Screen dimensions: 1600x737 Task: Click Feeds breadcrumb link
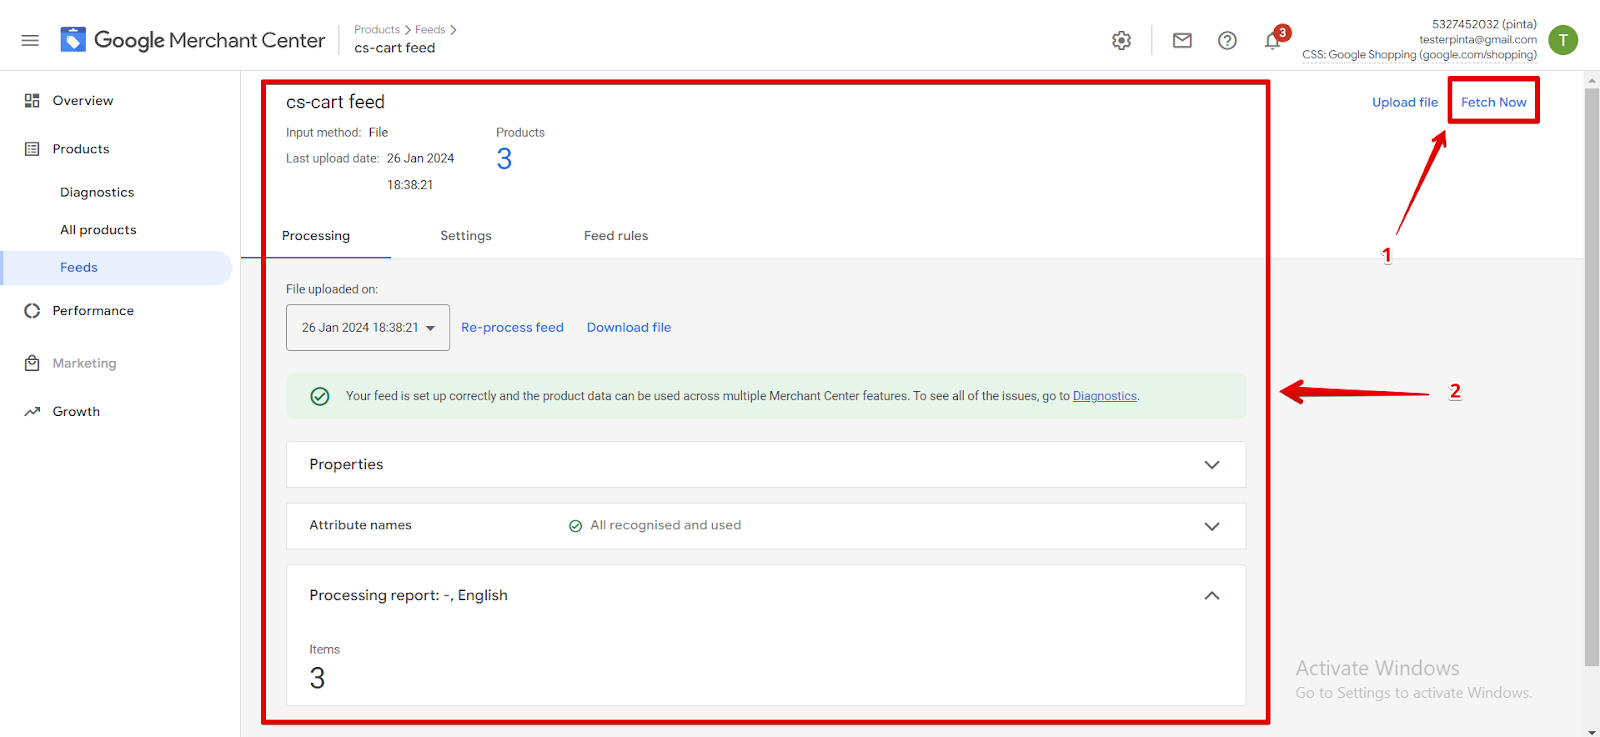[430, 30]
